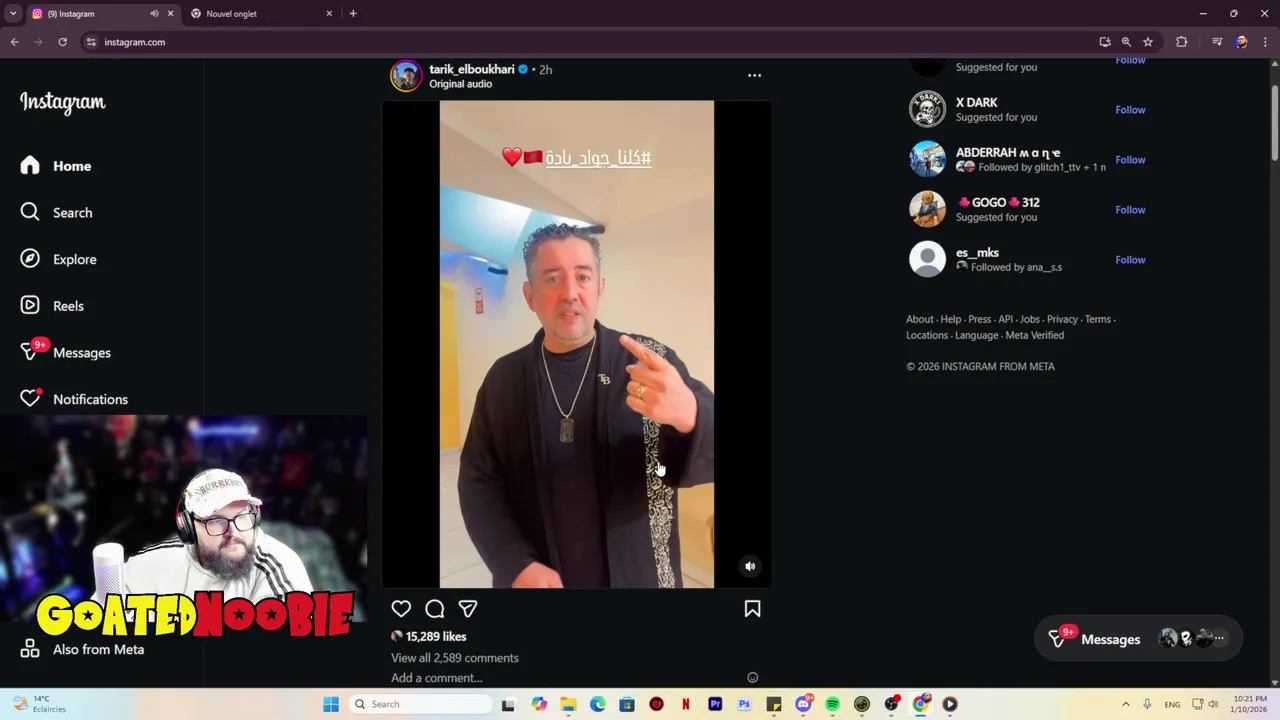
Task: Mute the Instagram tab audio icon
Action: click(154, 14)
